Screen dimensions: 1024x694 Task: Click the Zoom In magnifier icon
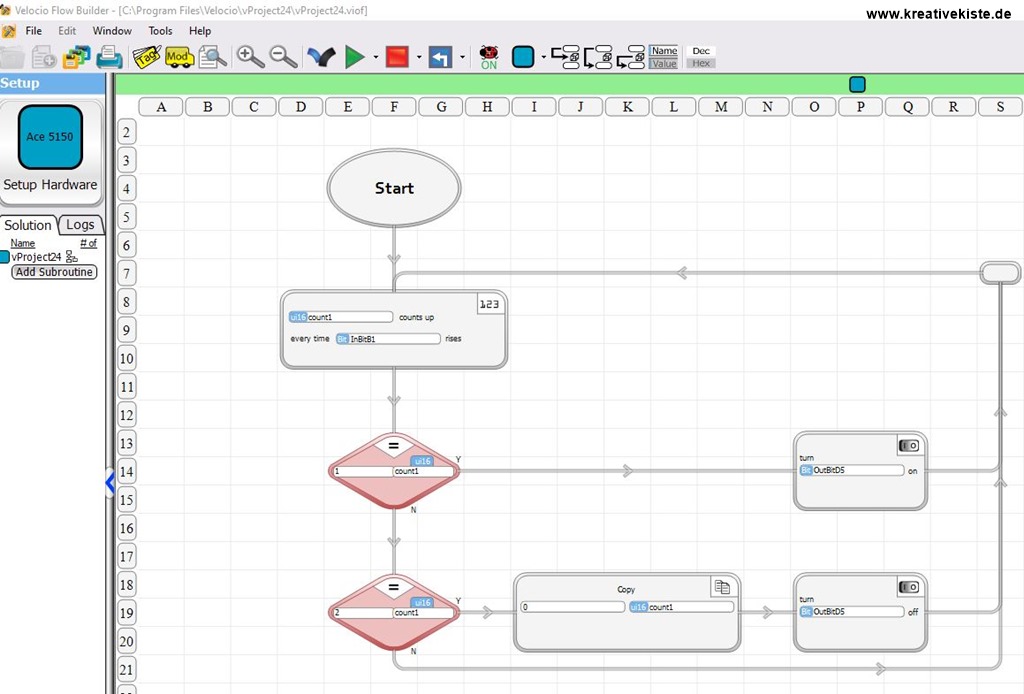(250, 57)
